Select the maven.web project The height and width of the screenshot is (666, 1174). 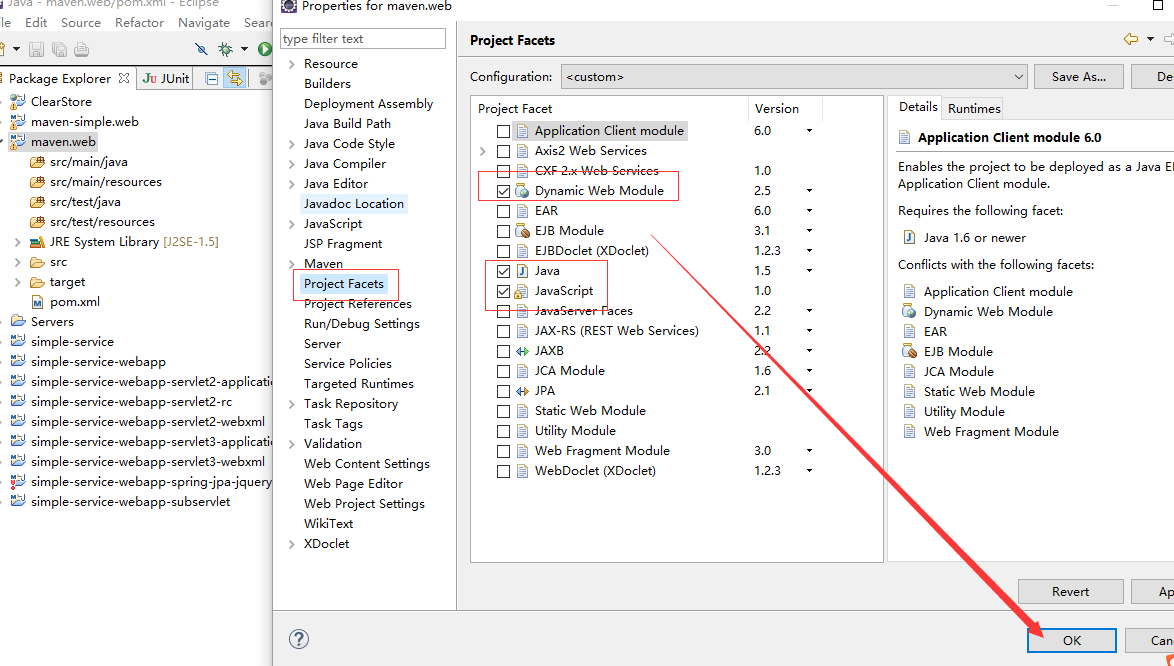point(63,141)
